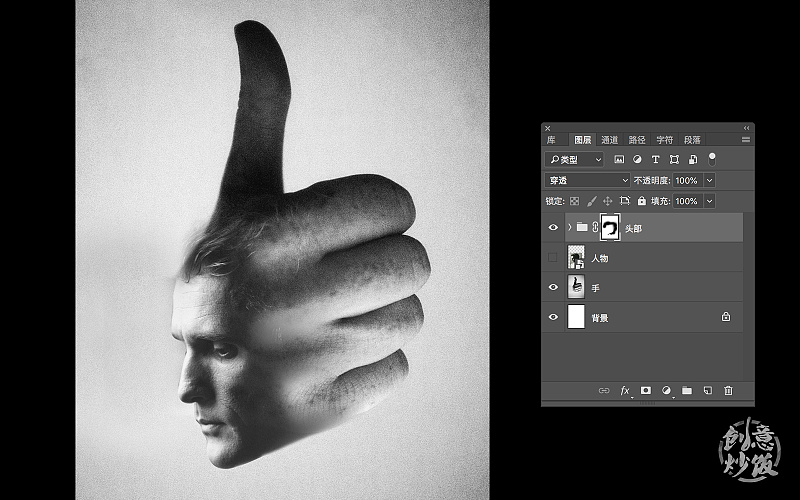This screenshot has width=800, height=500.
Task: Hide the 手 layer
Action: pyautogui.click(x=554, y=288)
